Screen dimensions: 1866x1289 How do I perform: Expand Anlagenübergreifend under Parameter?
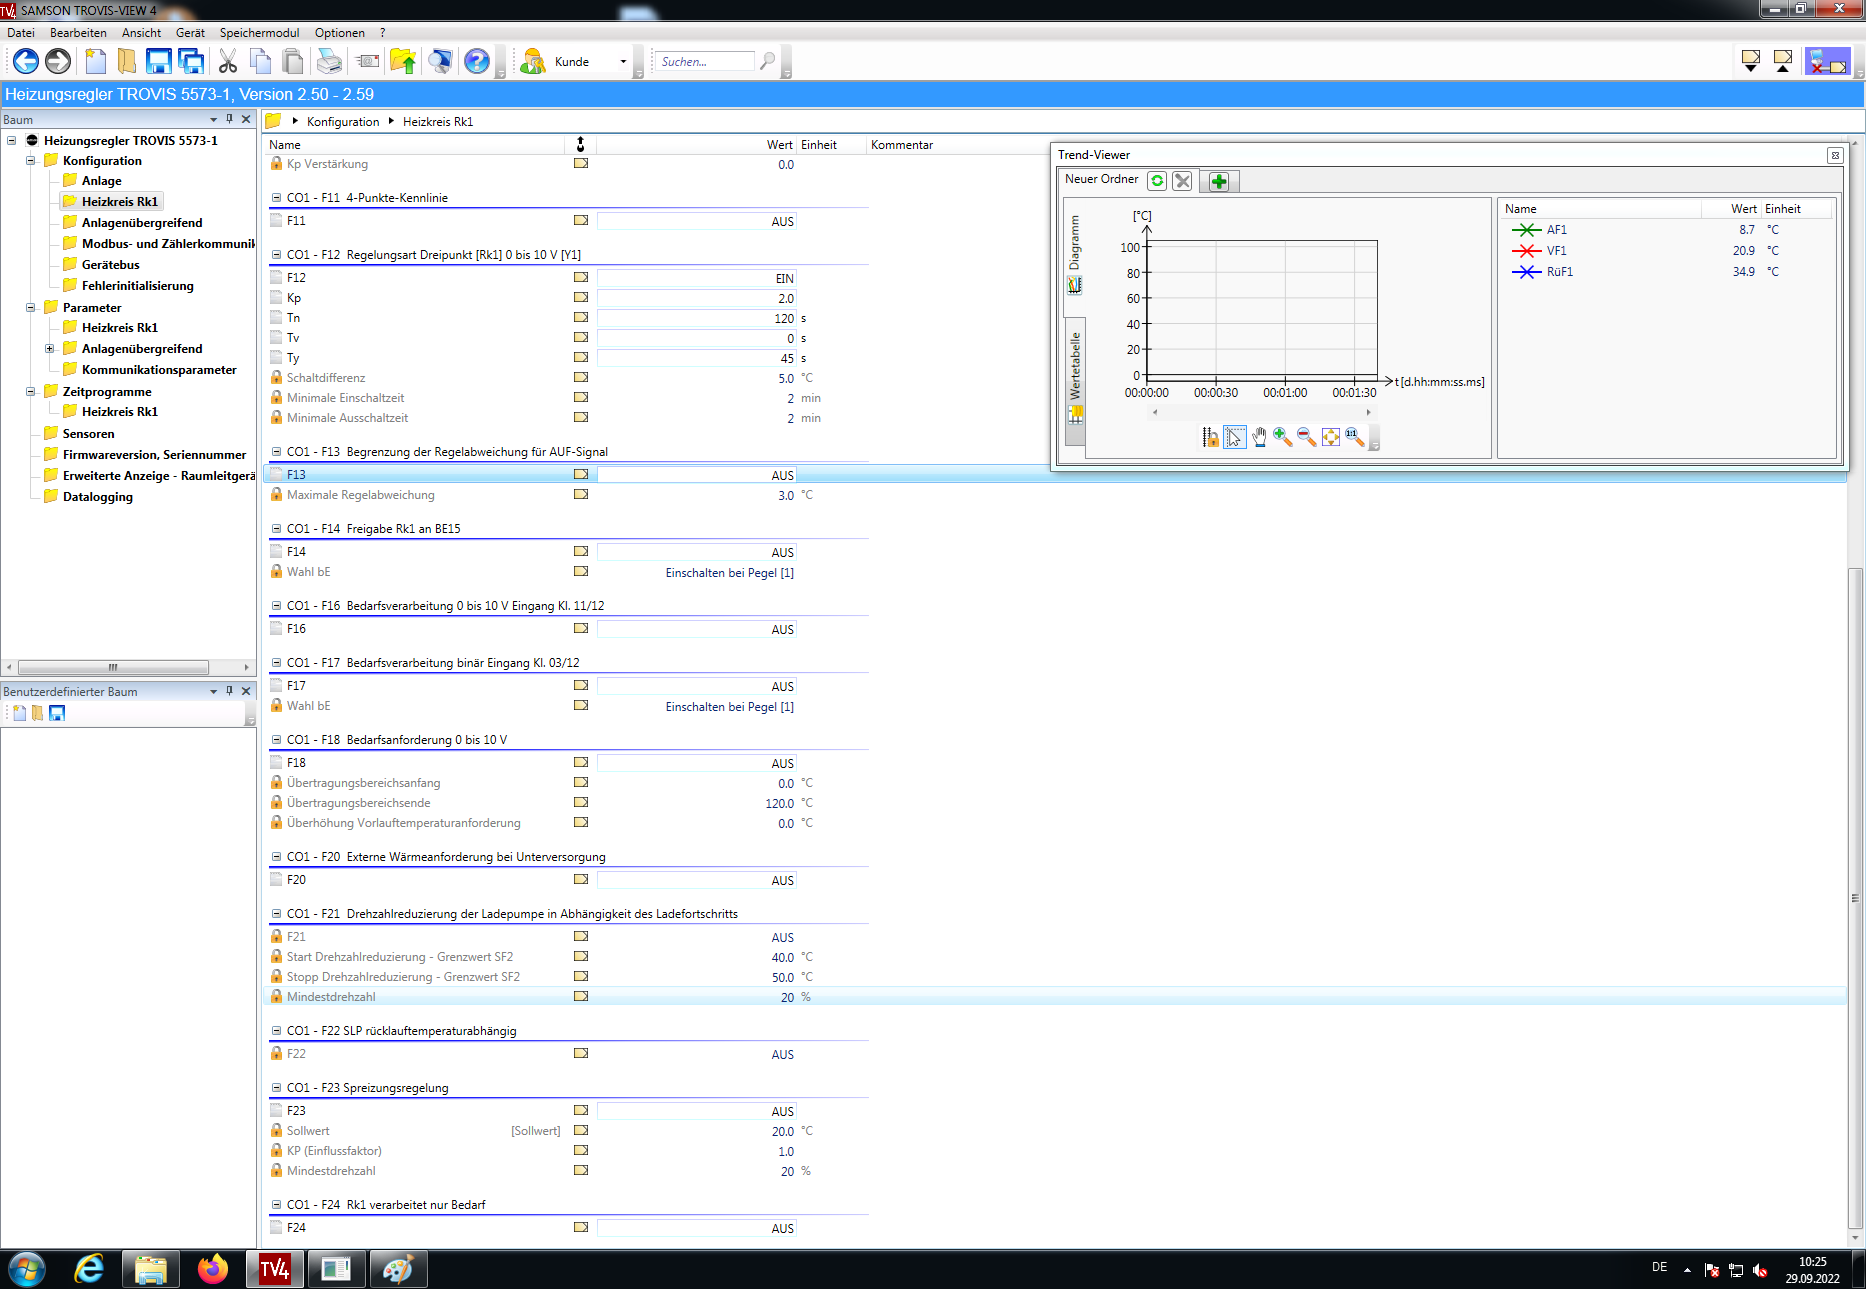pos(50,349)
